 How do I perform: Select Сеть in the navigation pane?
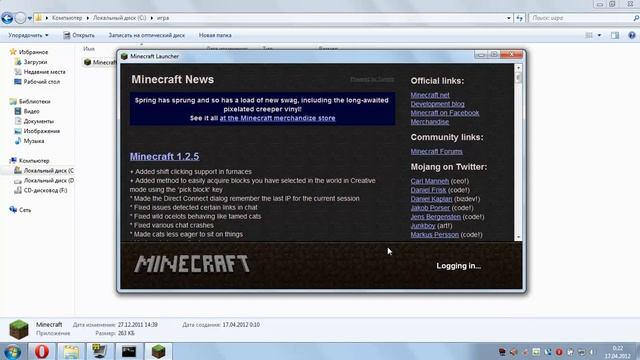(x=20, y=210)
